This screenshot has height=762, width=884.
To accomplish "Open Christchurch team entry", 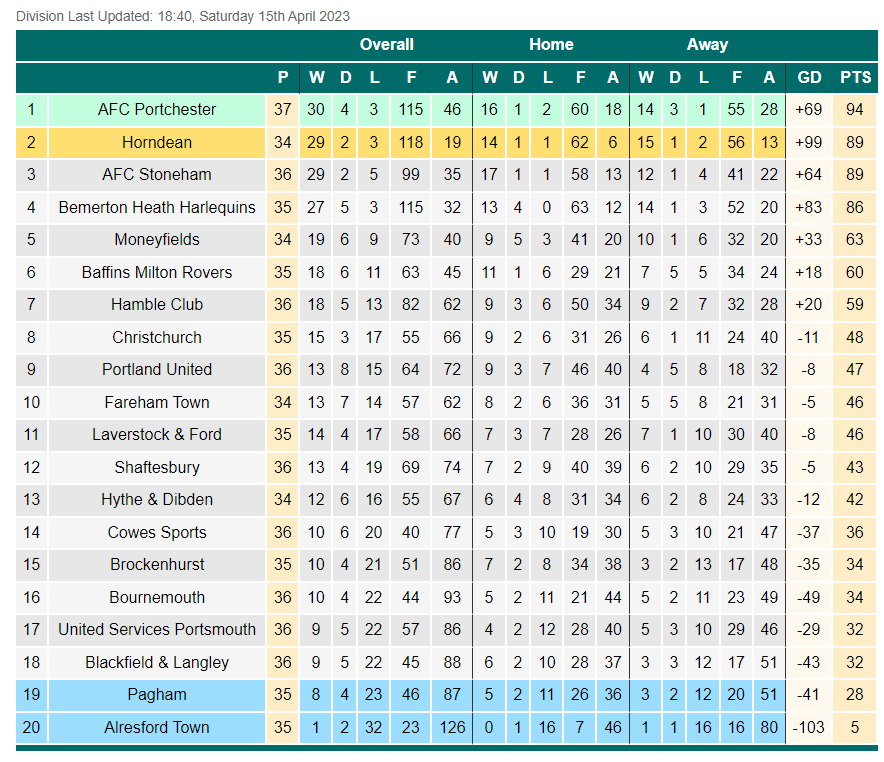I will pyautogui.click(x=157, y=337).
